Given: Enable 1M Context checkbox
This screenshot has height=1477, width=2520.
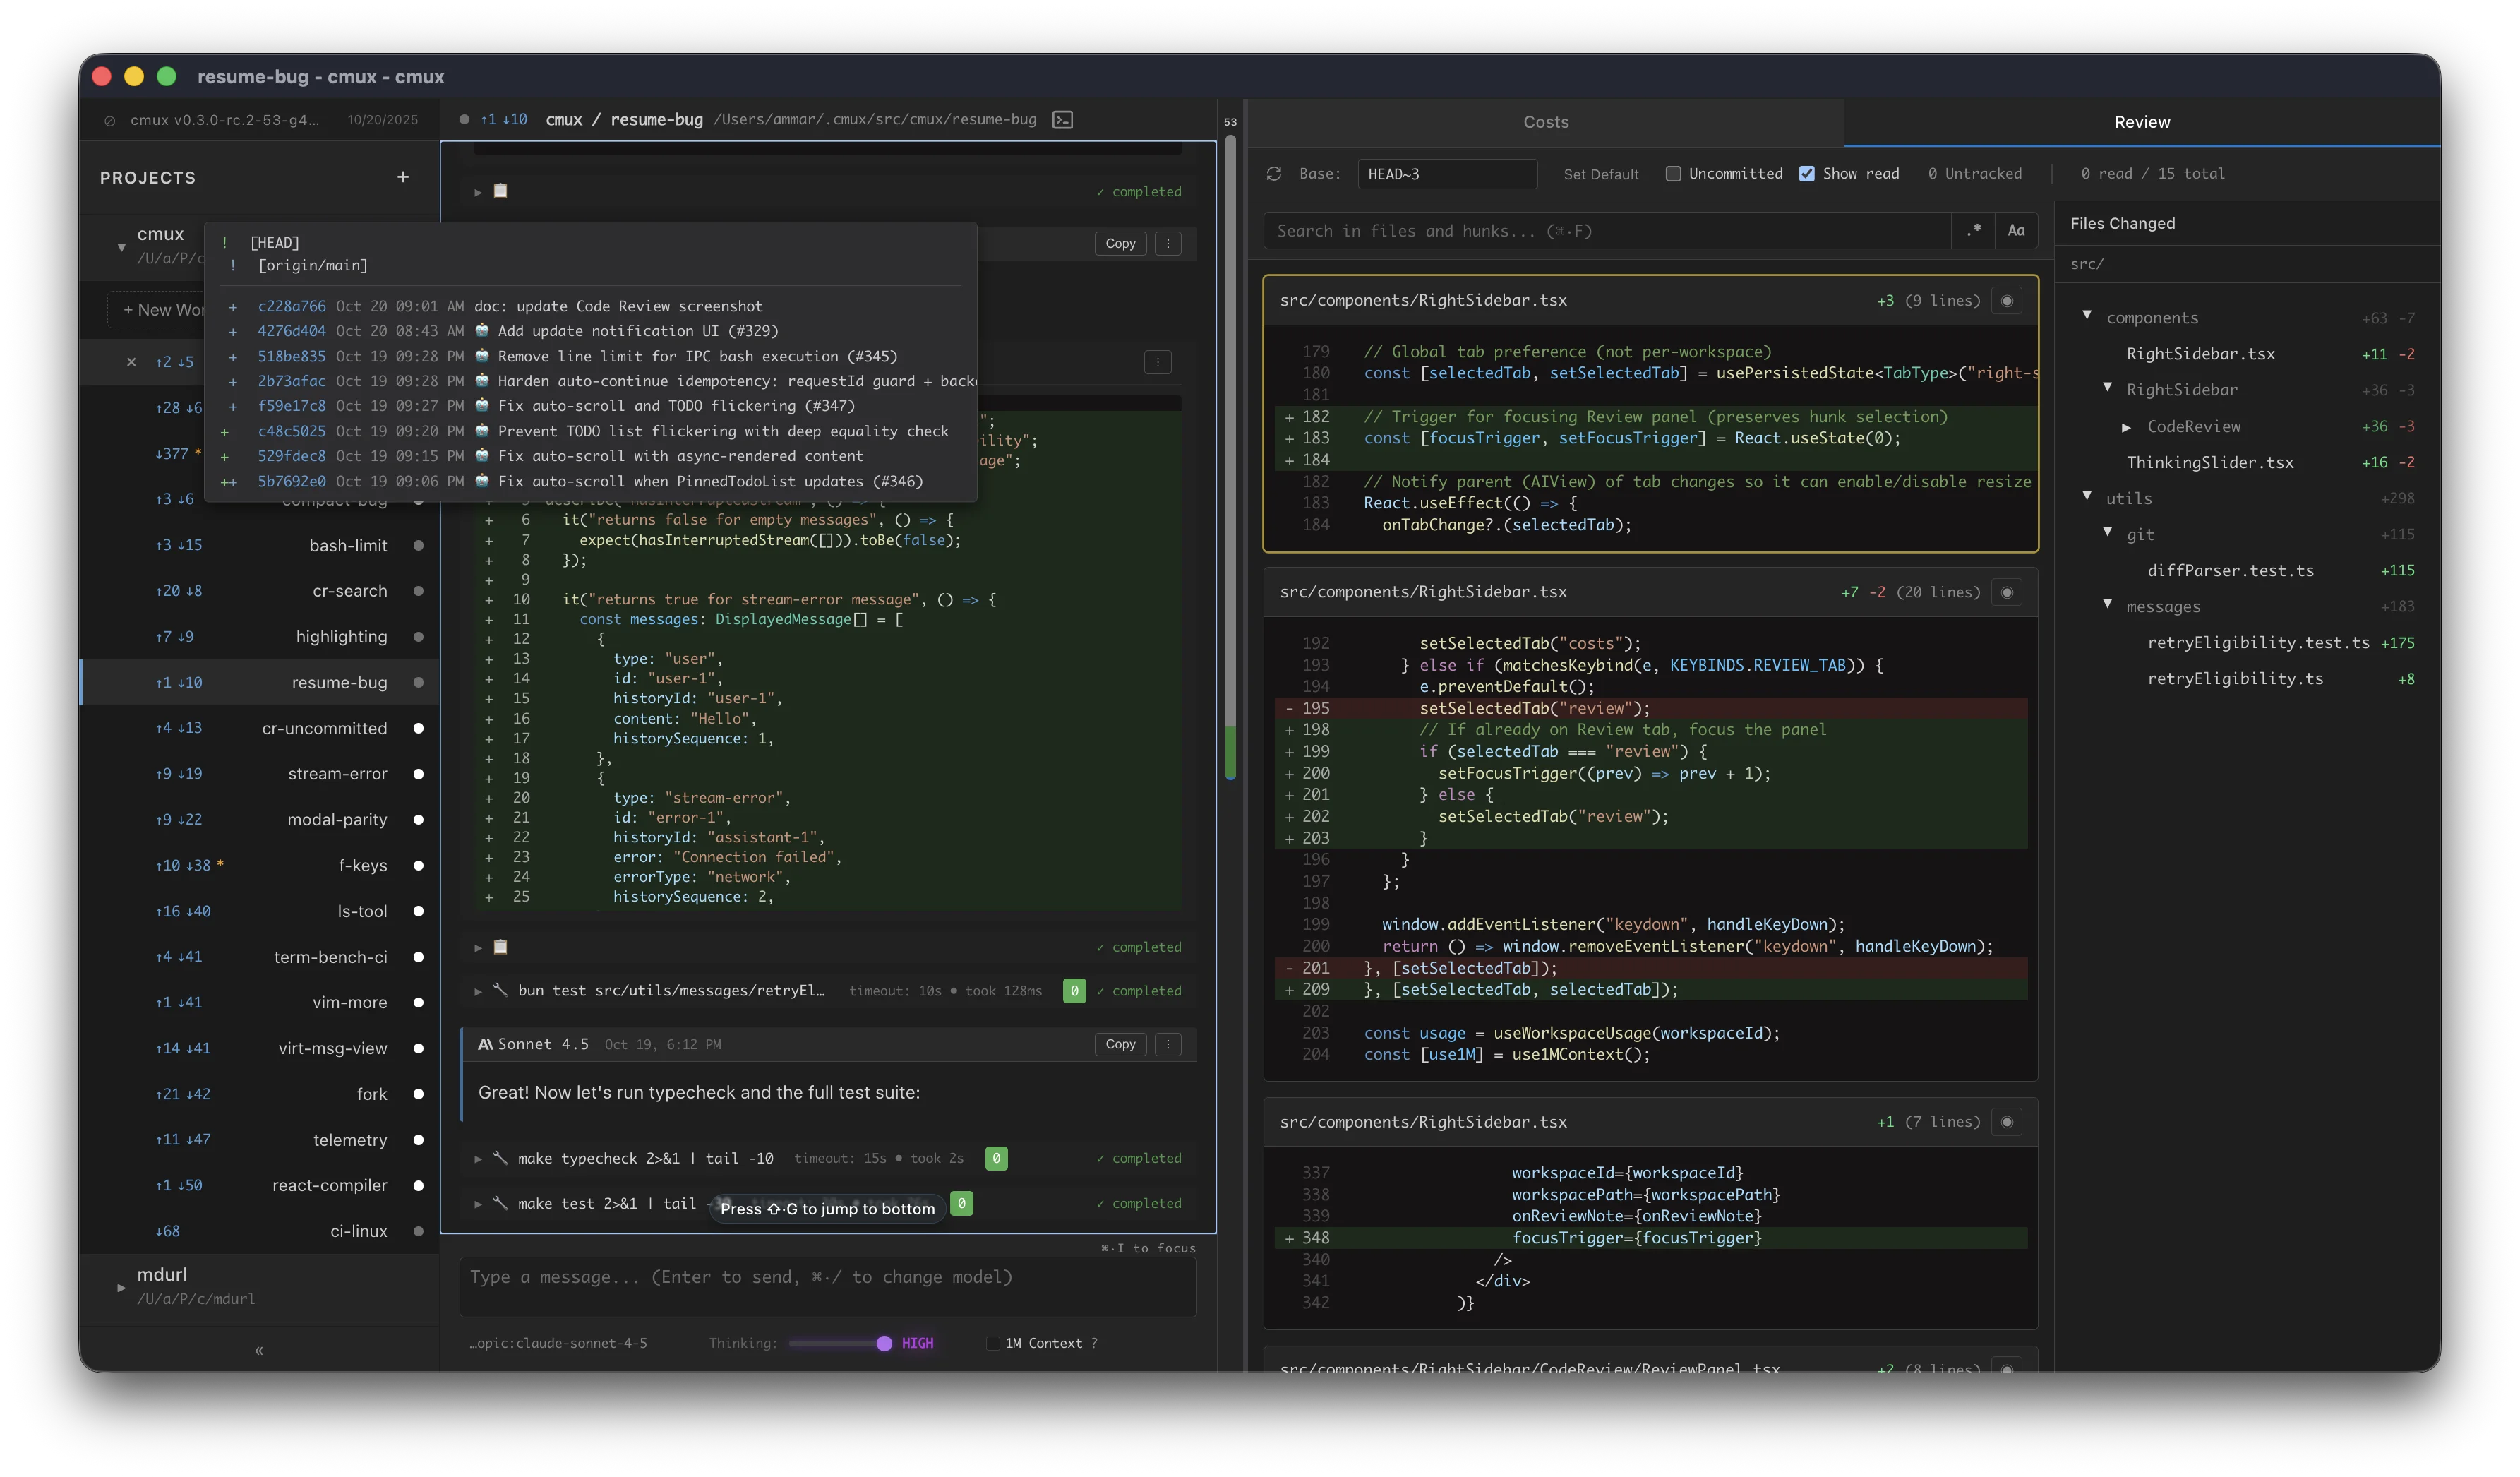Looking at the screenshot, I should tap(993, 1343).
